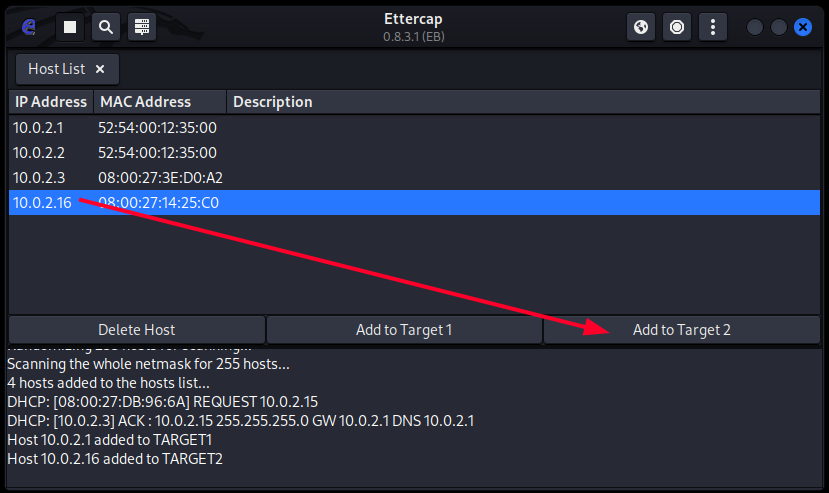Viewport: 829px width, 493px height.
Task: Sort by MAC Address column header
Action: (x=145, y=102)
